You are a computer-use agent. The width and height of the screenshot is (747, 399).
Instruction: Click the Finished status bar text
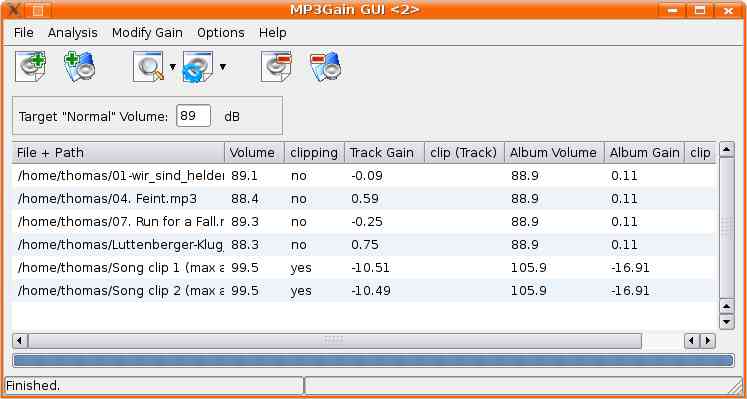[x=33, y=386]
